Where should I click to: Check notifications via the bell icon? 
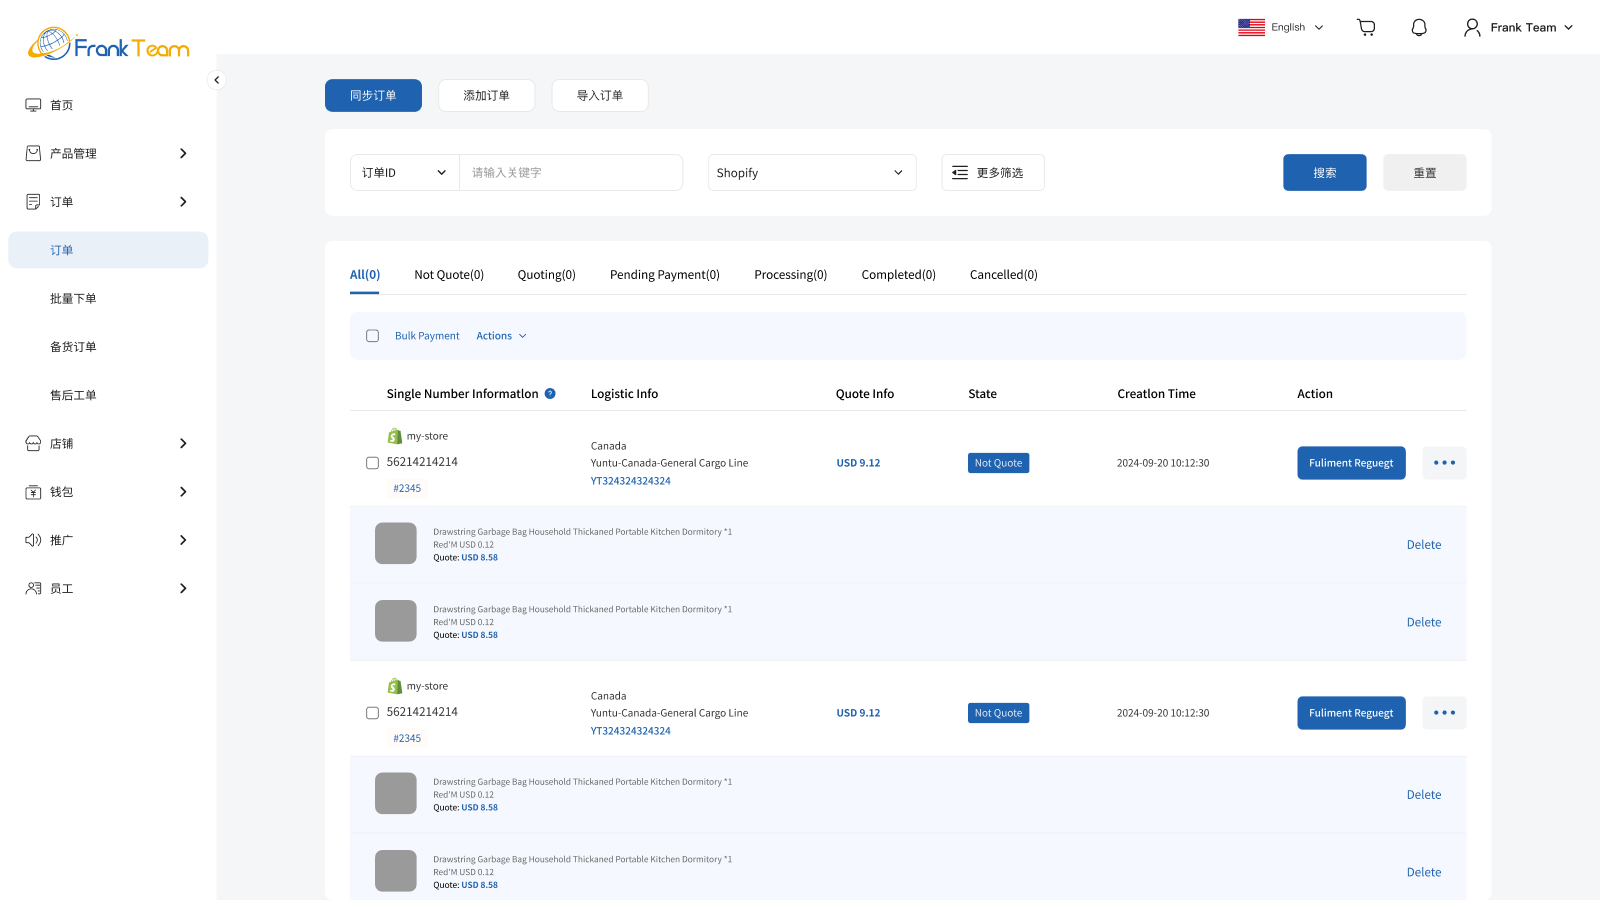[1418, 27]
